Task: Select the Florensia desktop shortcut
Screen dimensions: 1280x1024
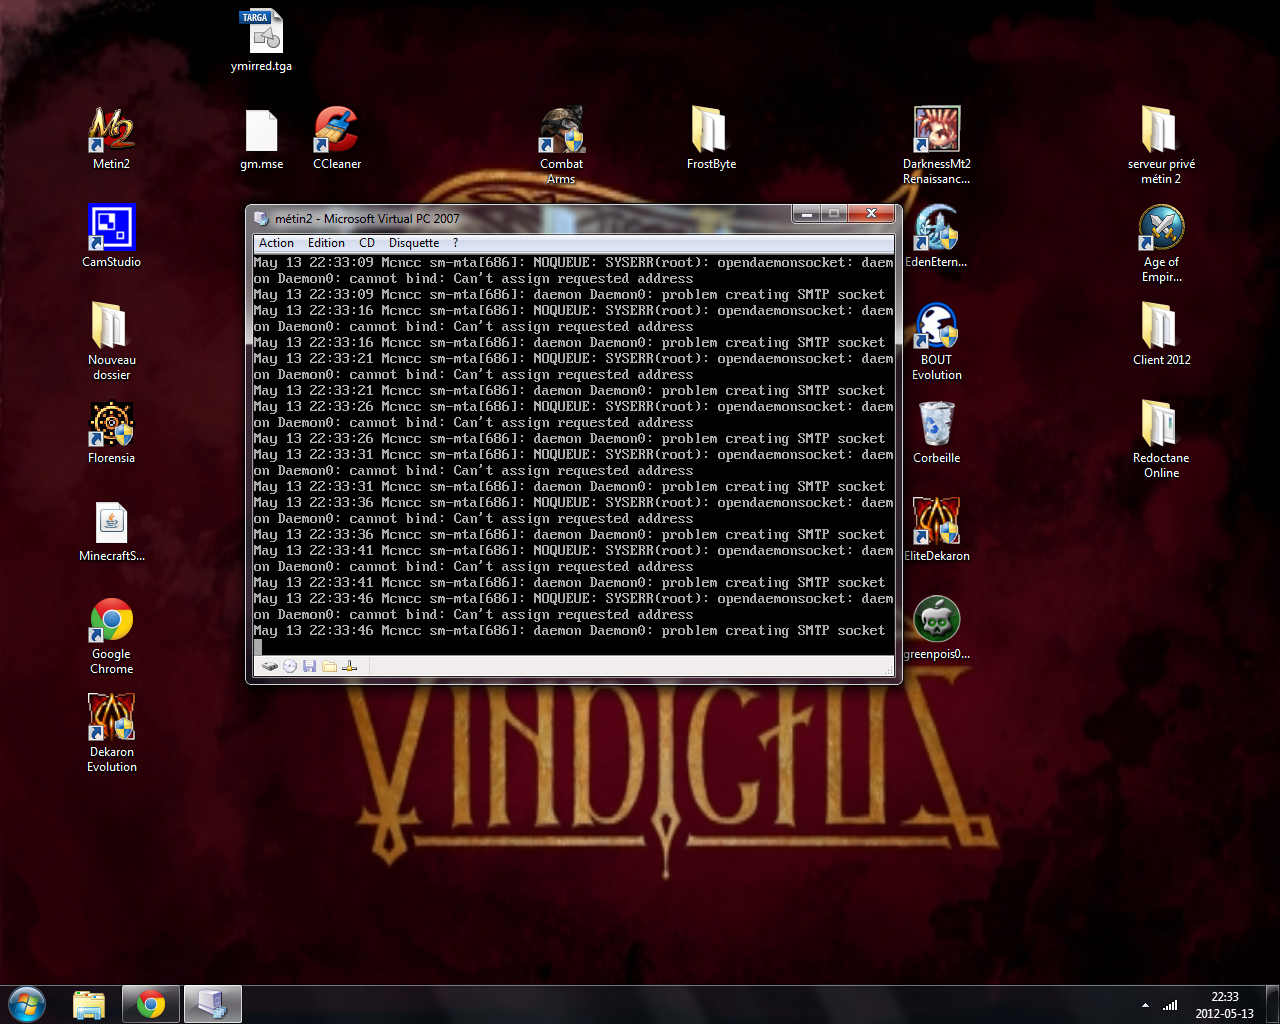Action: point(111,433)
